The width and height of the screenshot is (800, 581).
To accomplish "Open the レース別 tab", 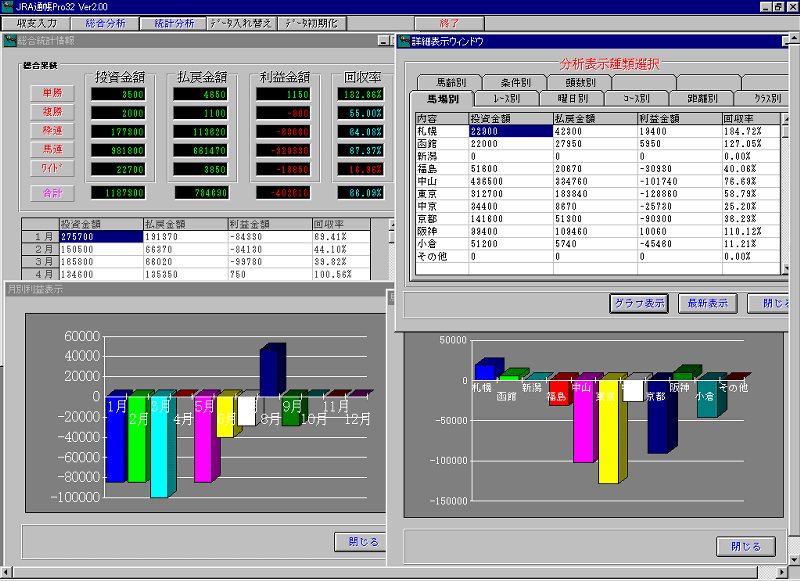I will tap(507, 99).
